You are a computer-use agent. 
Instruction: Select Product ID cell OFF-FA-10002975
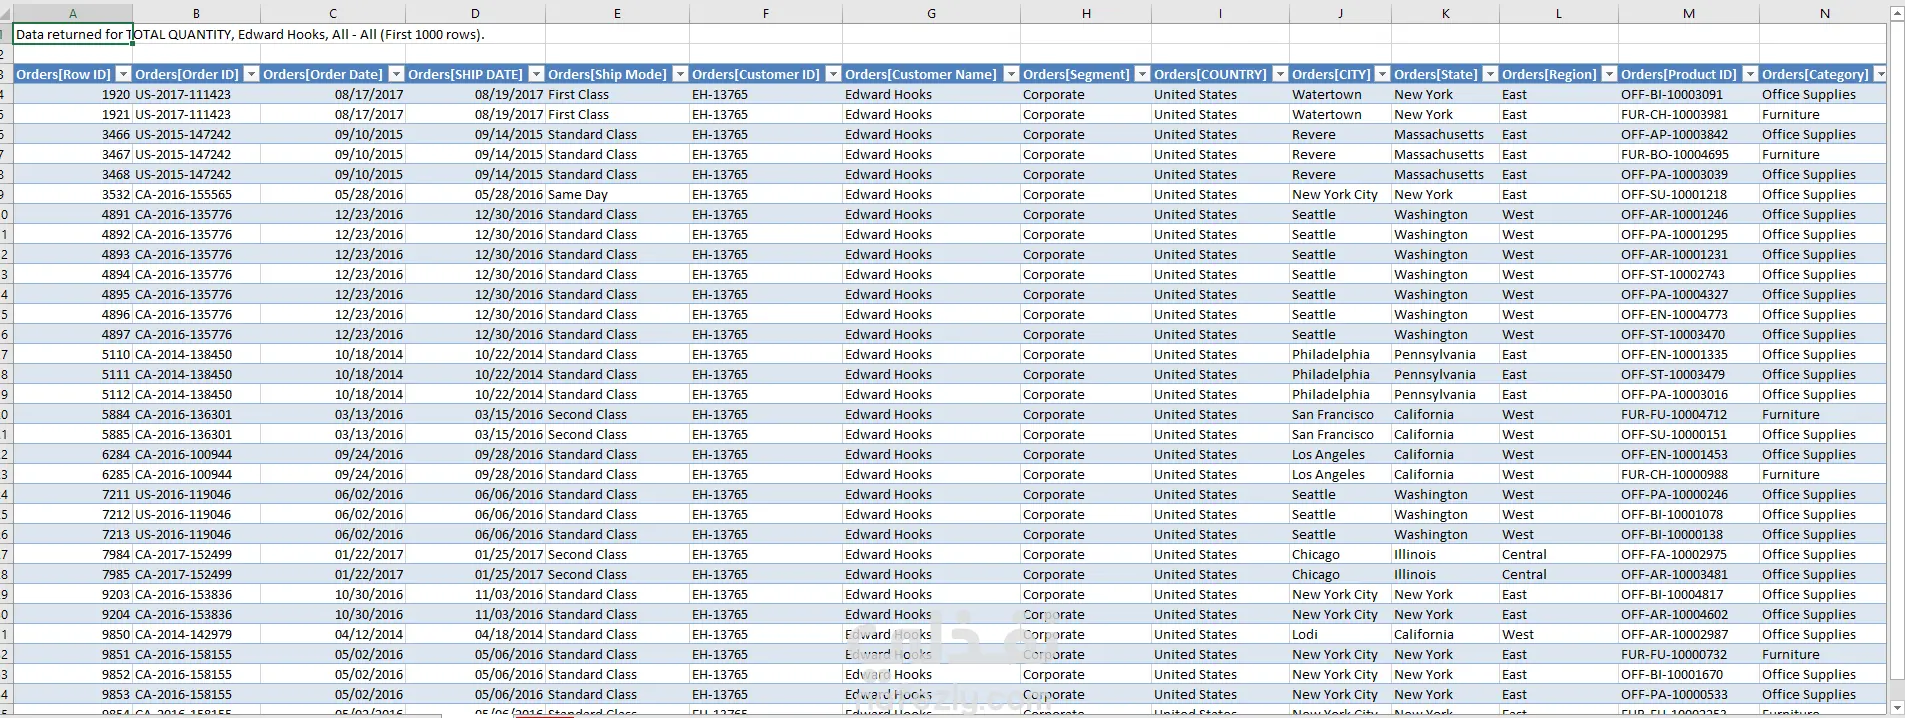(1689, 554)
